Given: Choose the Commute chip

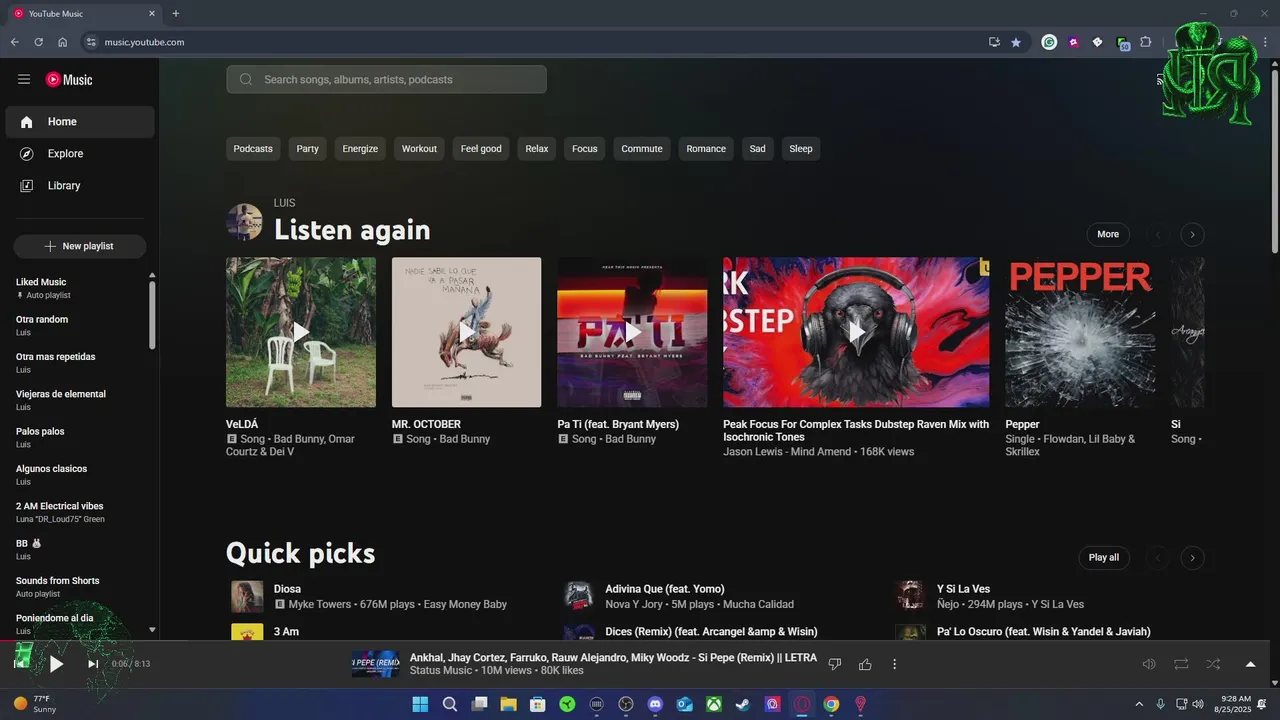Looking at the screenshot, I should (x=642, y=149).
